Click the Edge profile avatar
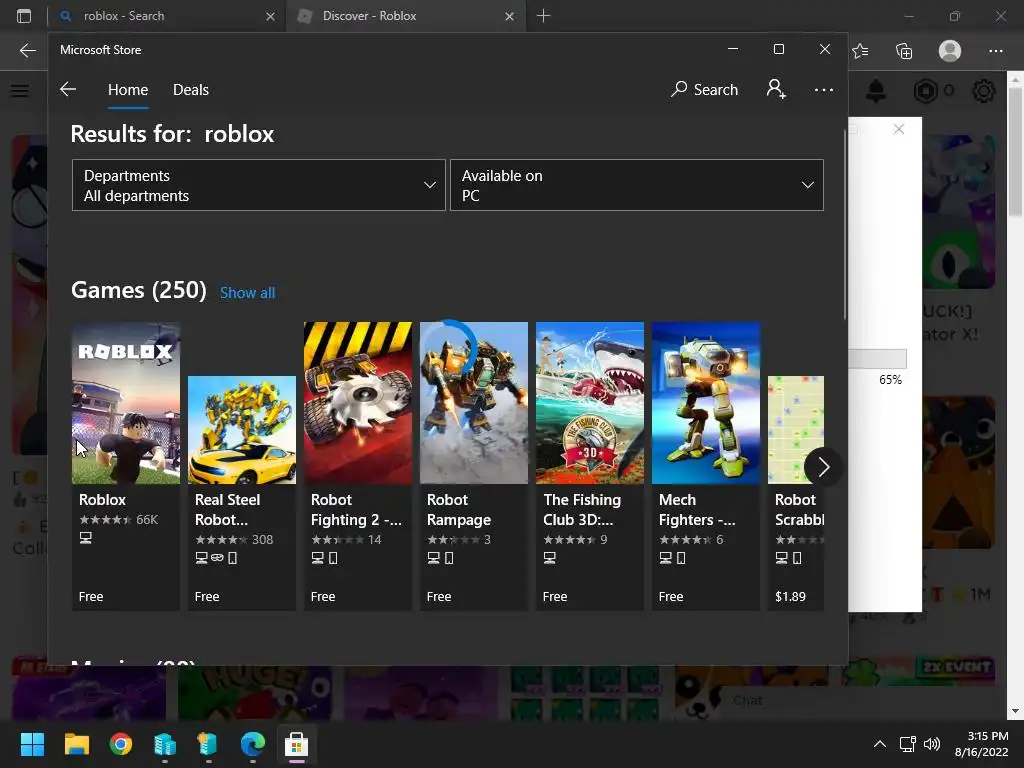This screenshot has height=768, width=1024. pos(950,50)
